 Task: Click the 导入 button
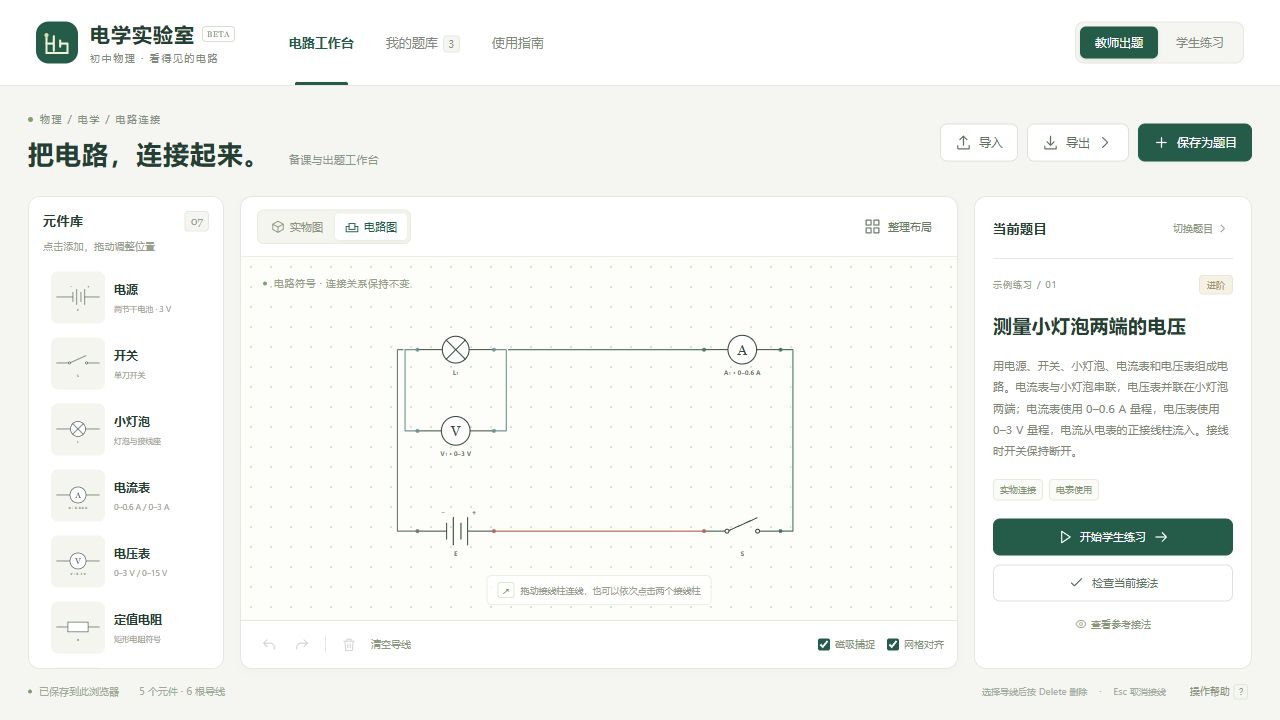979,143
